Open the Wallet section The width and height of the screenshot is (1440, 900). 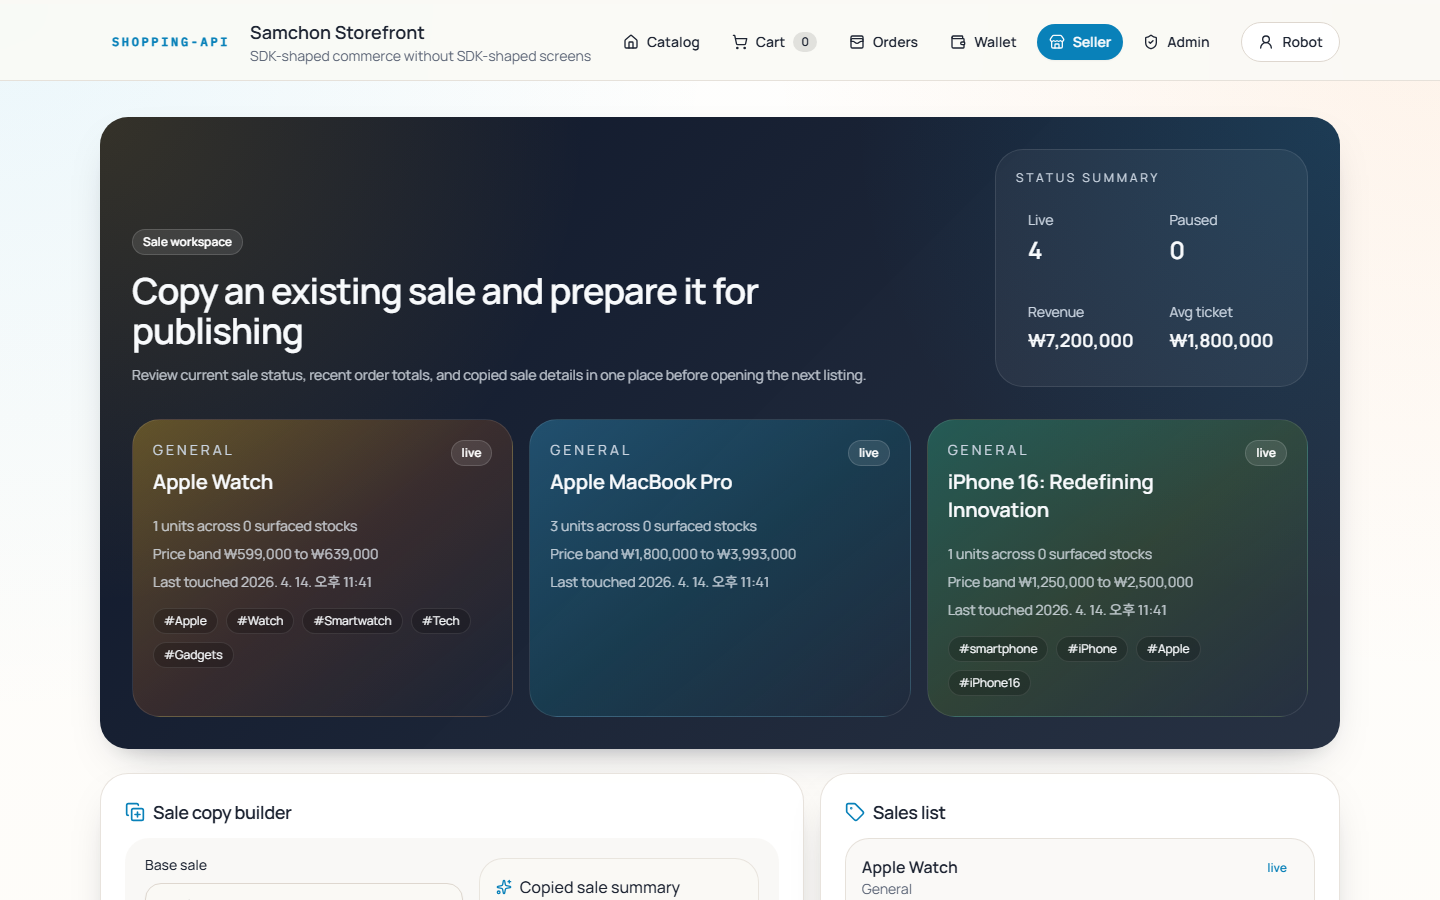pos(983,42)
